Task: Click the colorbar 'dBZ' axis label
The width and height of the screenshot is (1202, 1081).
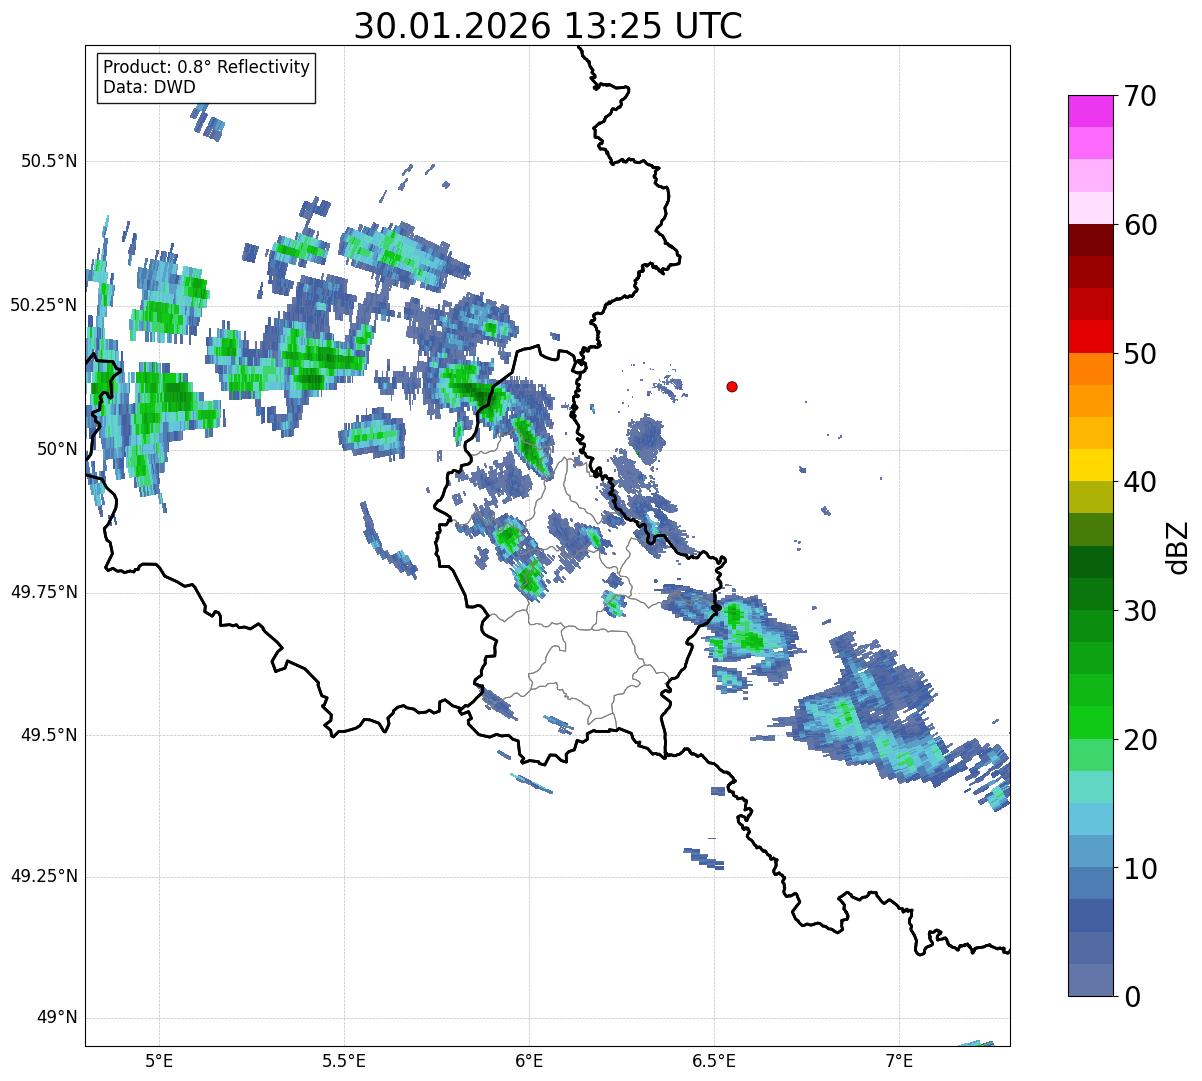Action: (1178, 546)
